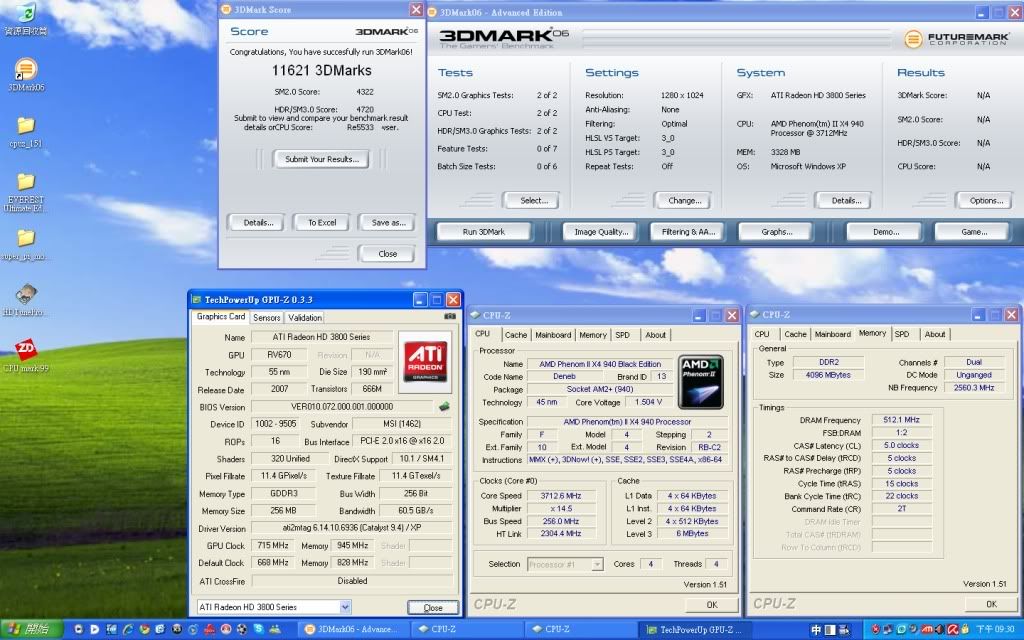Click the '512.1 MHz' DRAM Frequency value
The width and height of the screenshot is (1024, 640).
tap(901, 420)
